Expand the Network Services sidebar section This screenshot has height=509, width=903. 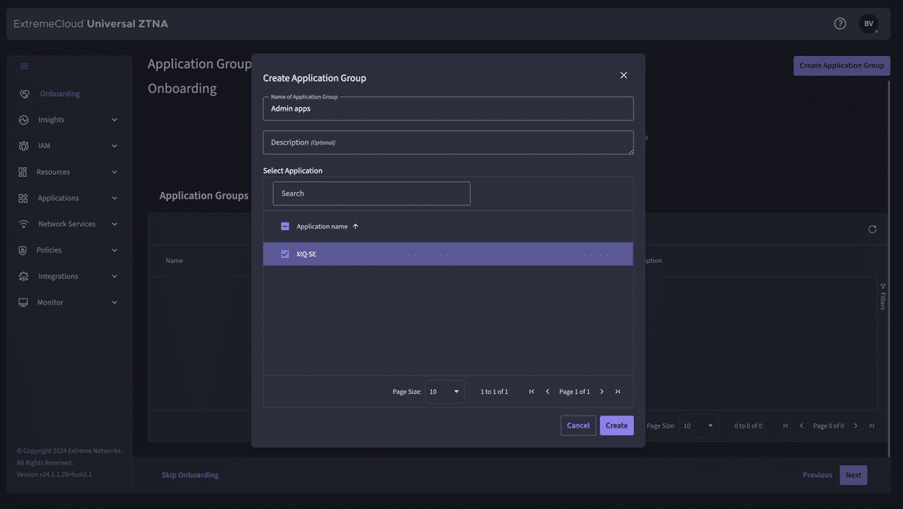68,224
